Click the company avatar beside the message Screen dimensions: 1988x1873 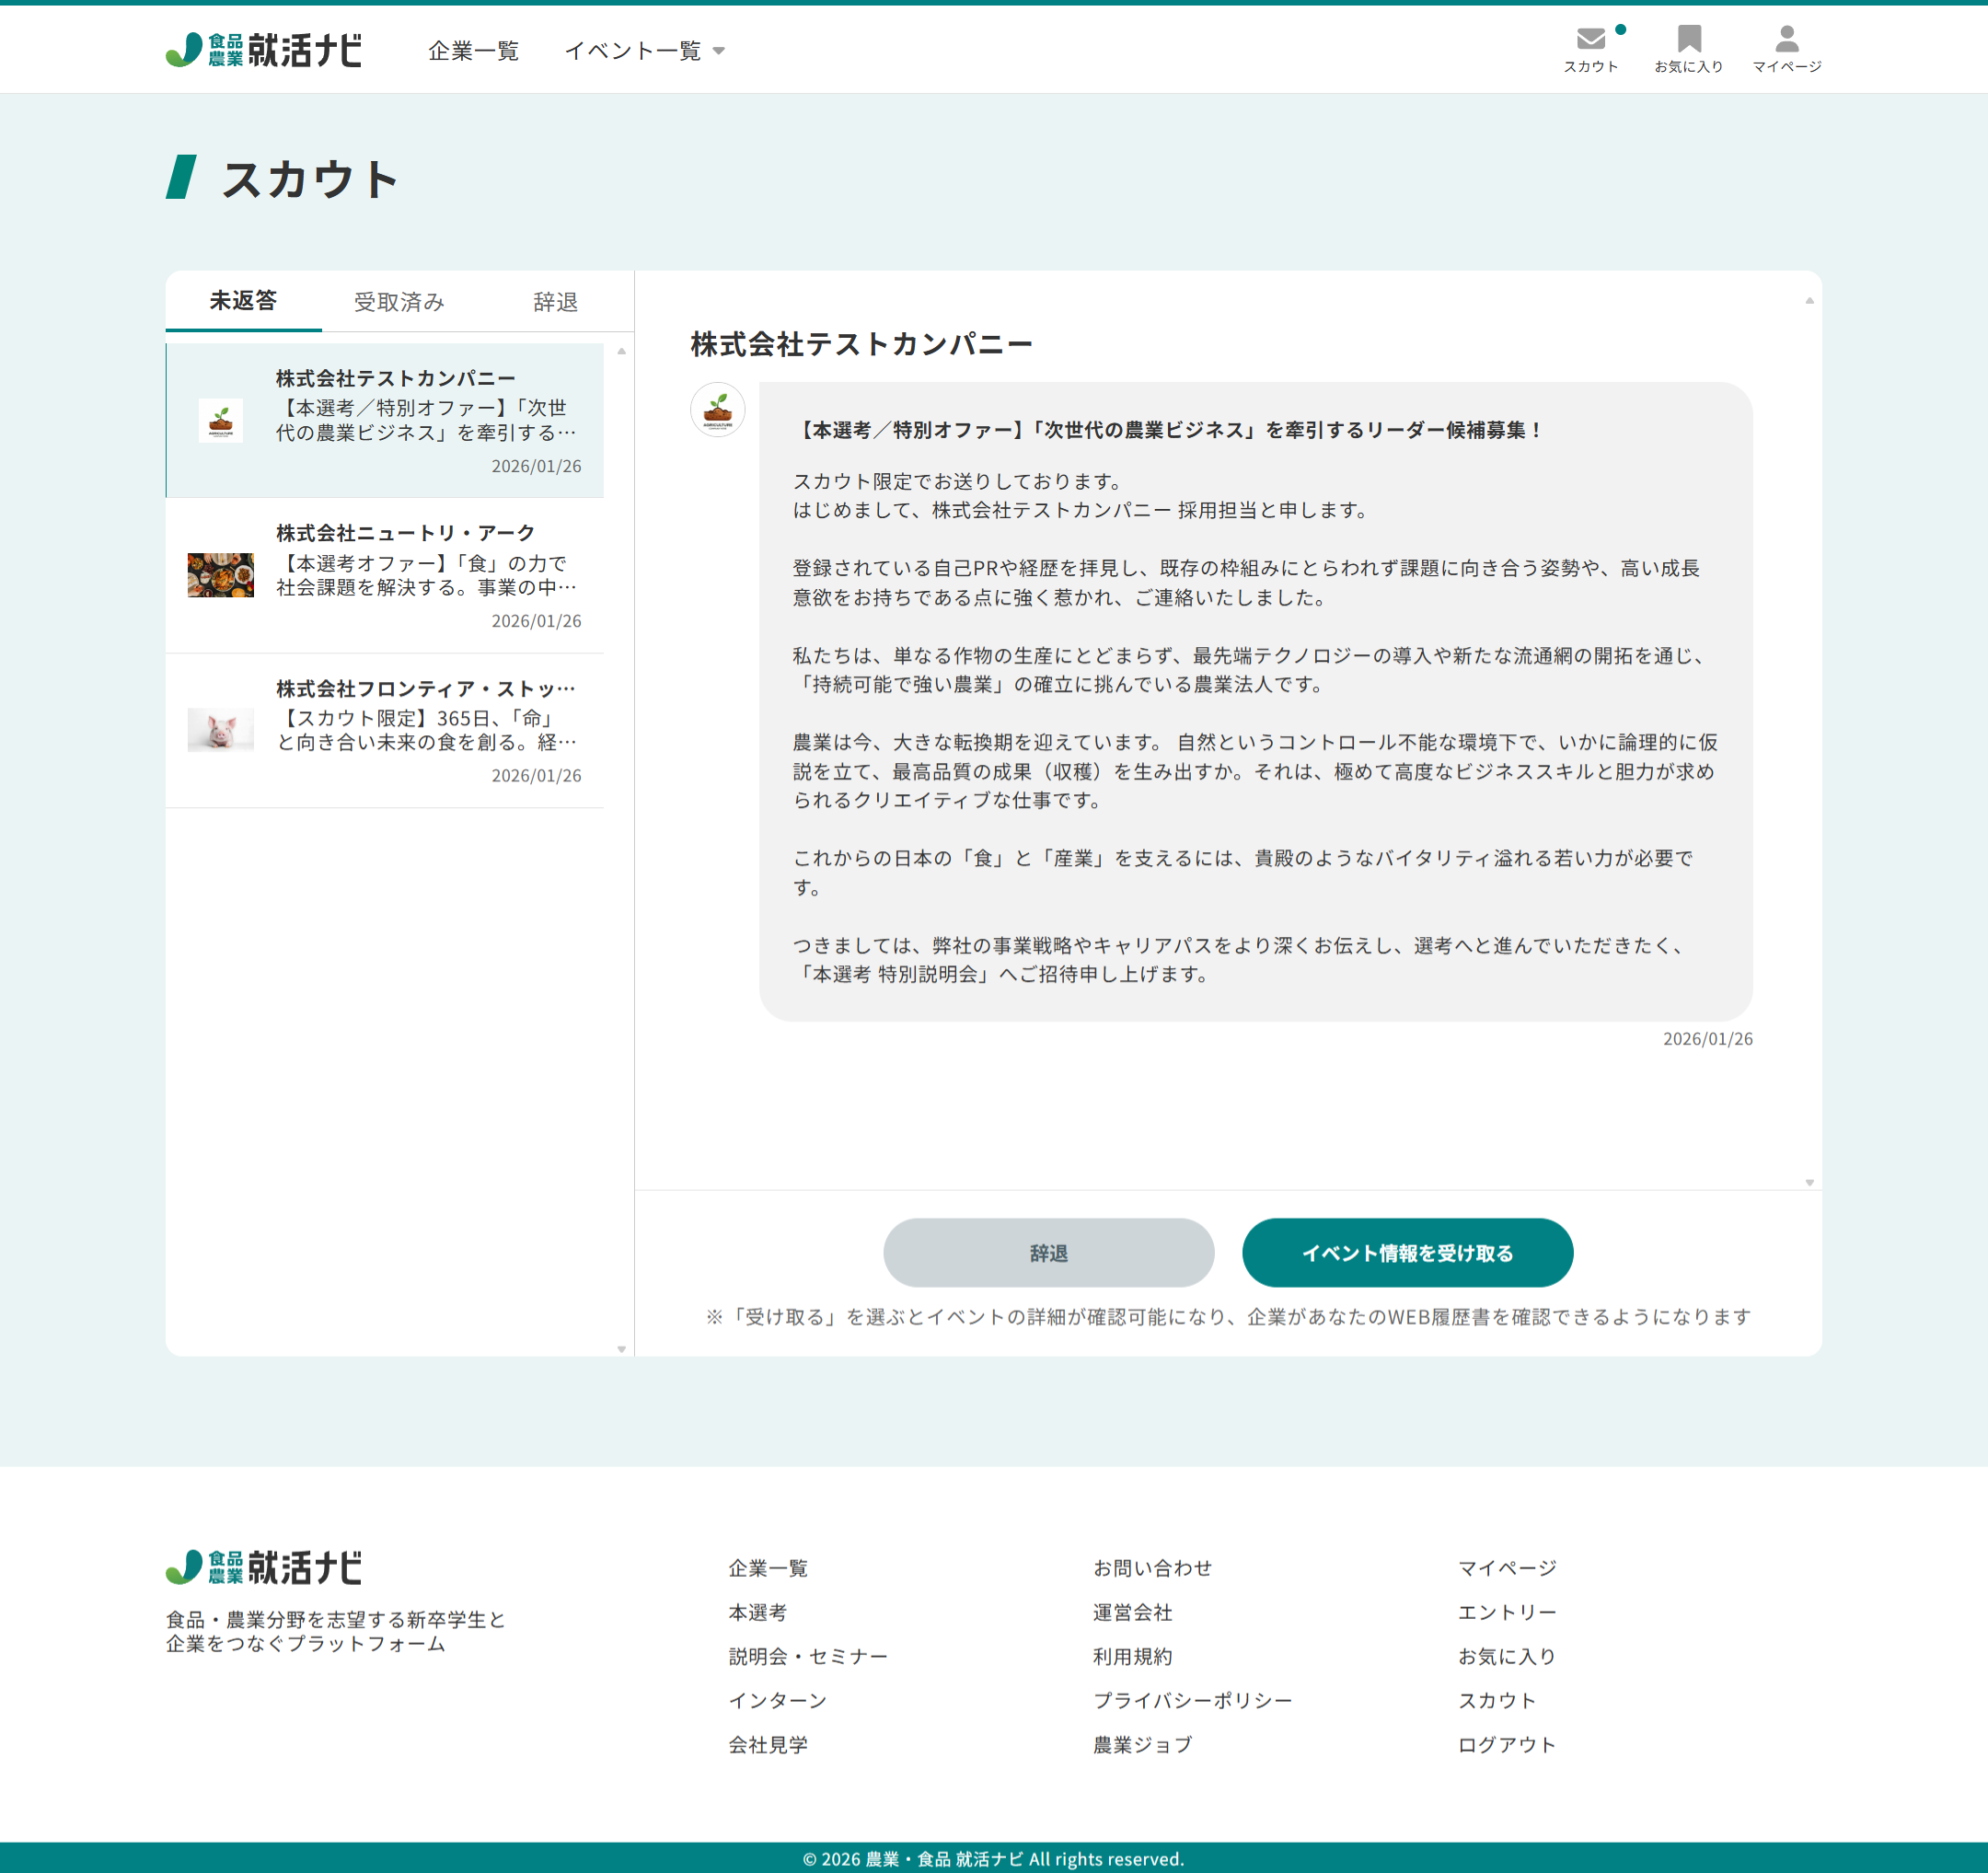(717, 410)
